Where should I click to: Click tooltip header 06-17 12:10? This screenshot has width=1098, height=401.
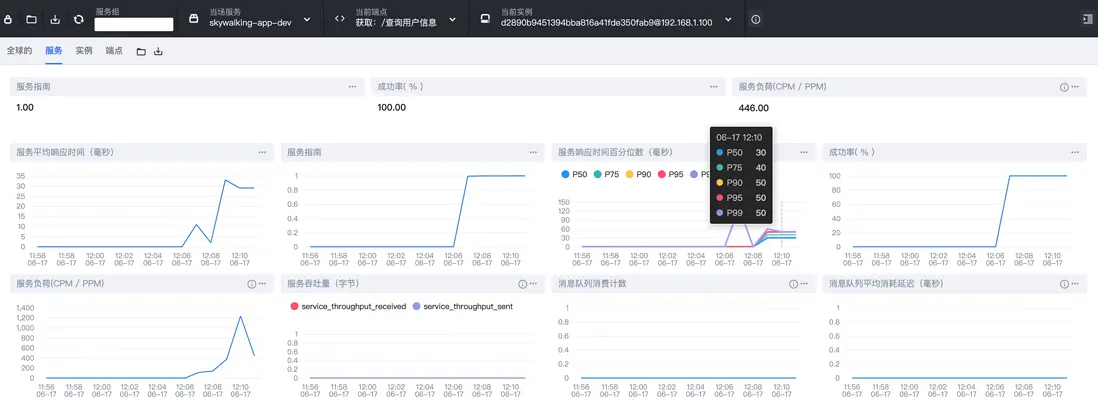coord(739,137)
